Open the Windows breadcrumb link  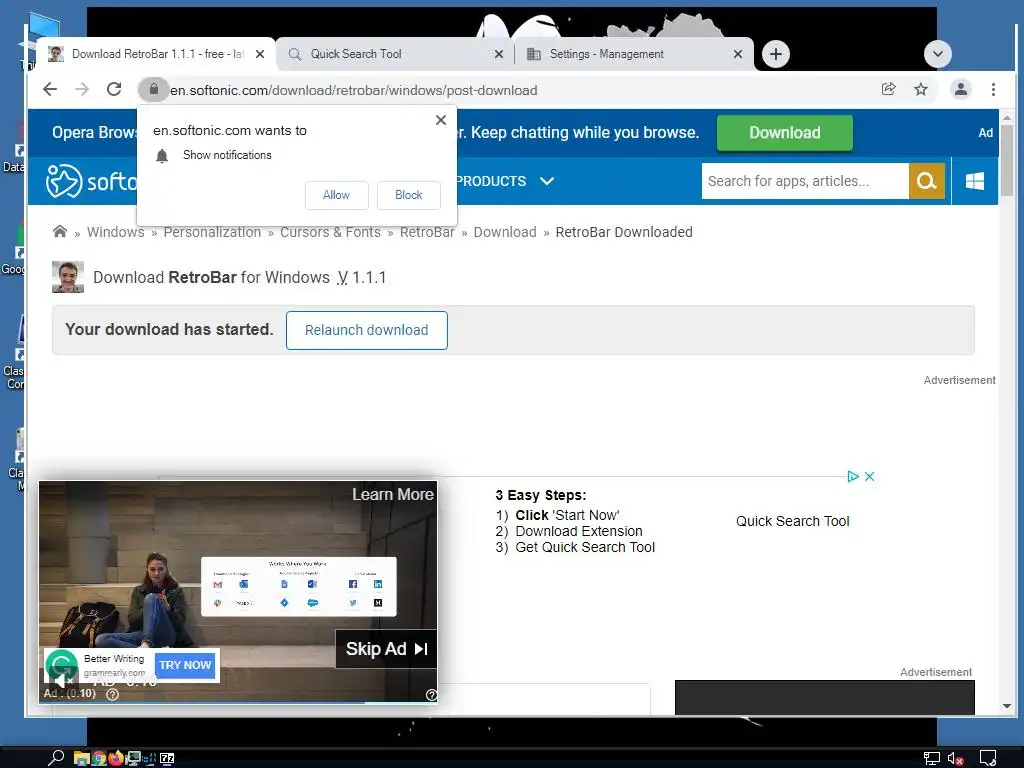point(116,232)
